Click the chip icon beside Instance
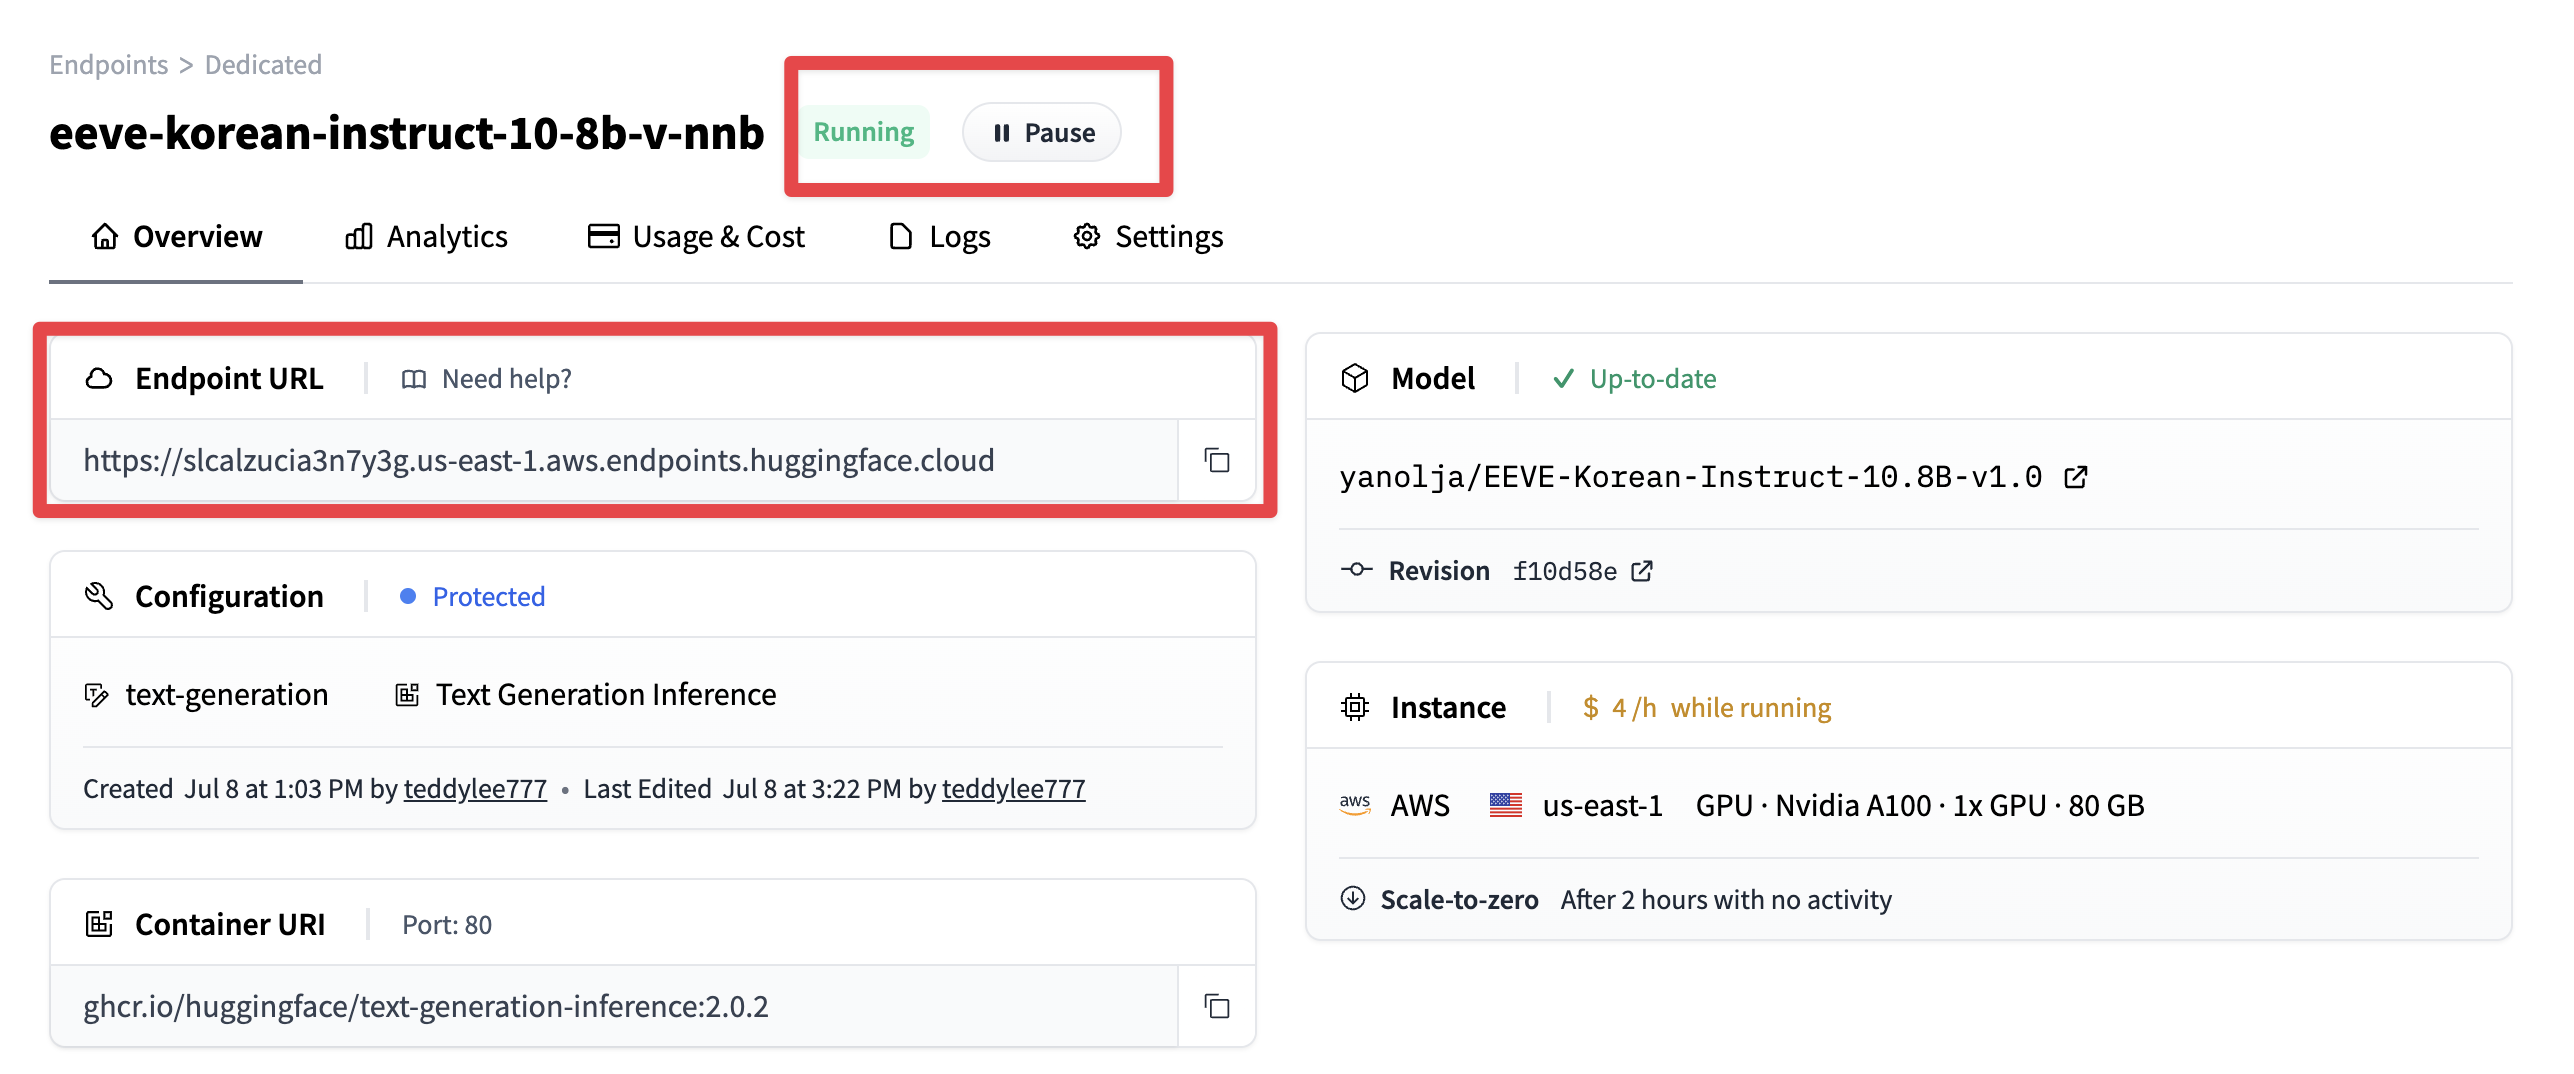 tap(1355, 707)
